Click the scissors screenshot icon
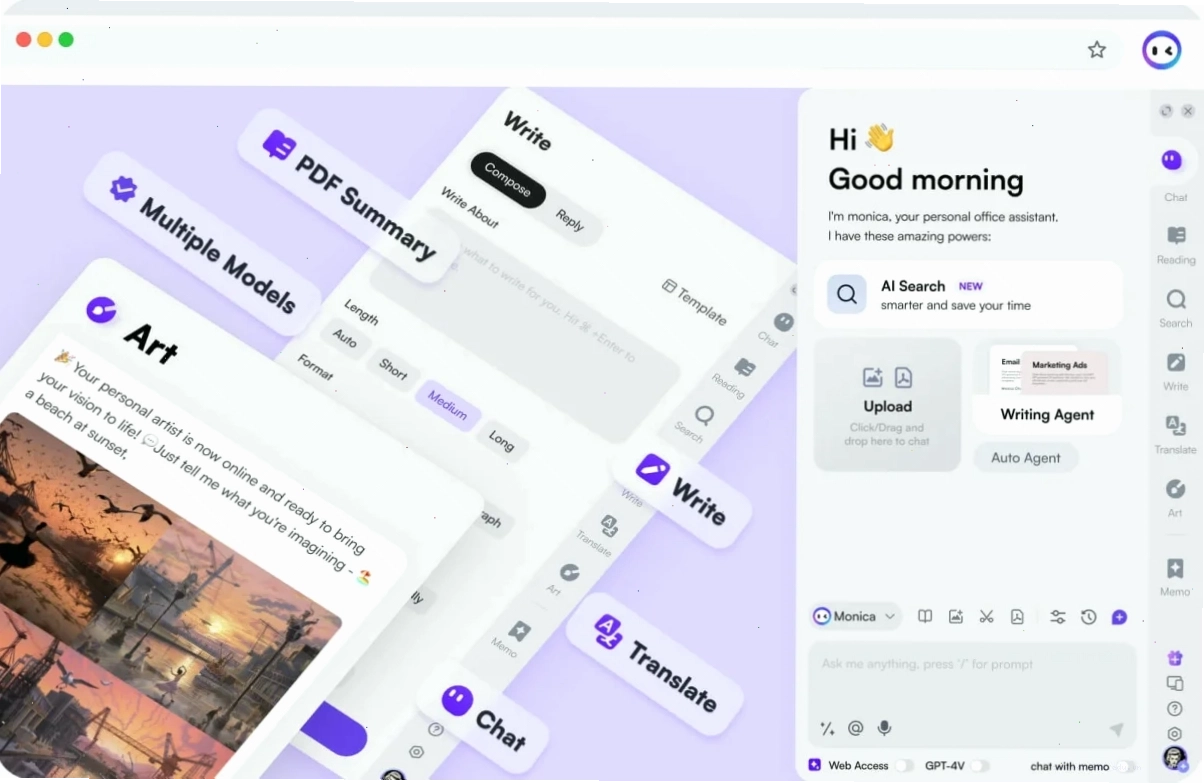 point(986,616)
